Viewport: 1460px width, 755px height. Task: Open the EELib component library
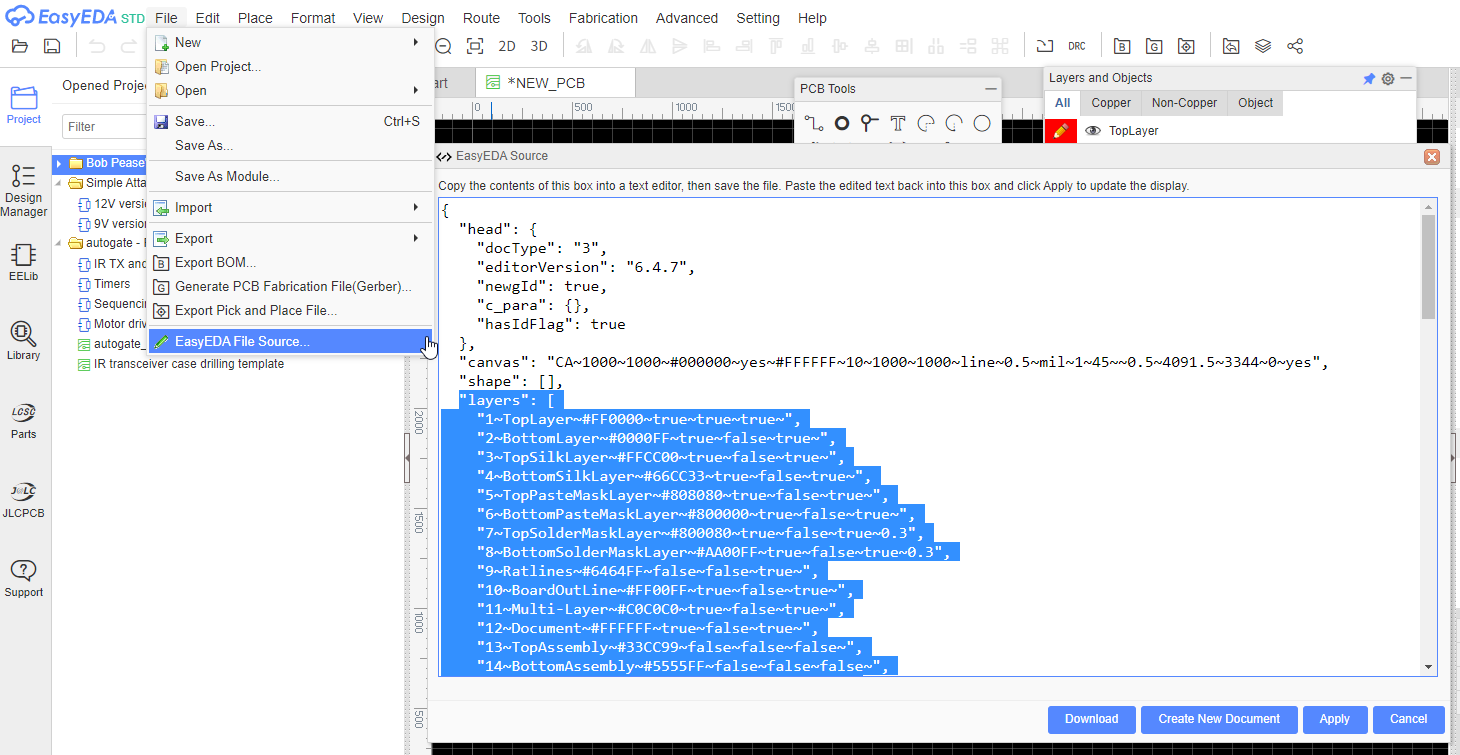(x=24, y=262)
